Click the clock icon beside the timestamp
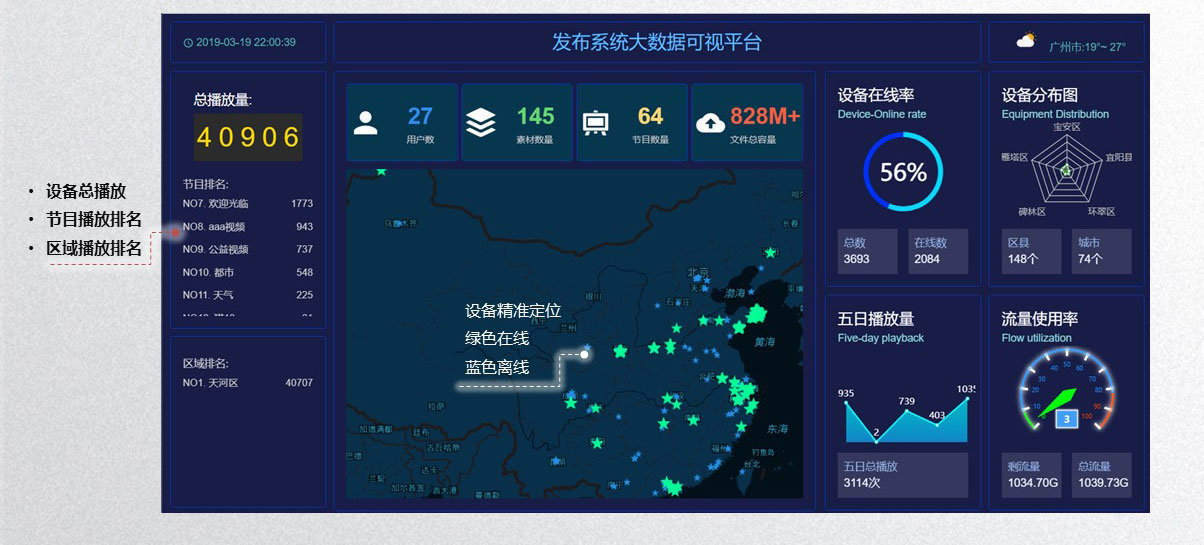 coord(188,43)
